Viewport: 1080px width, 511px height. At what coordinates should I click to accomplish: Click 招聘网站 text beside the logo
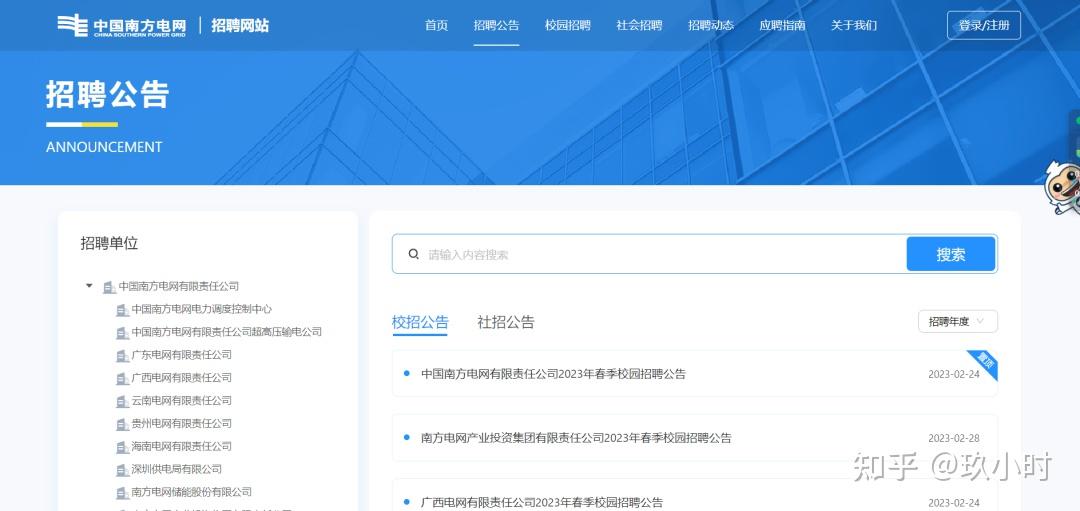point(240,25)
